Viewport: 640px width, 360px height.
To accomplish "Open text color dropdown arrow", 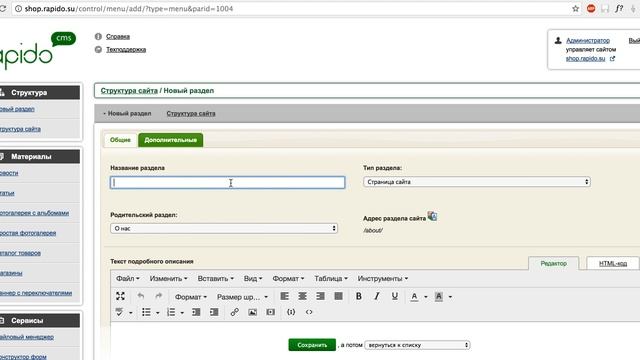I will pos(426,297).
